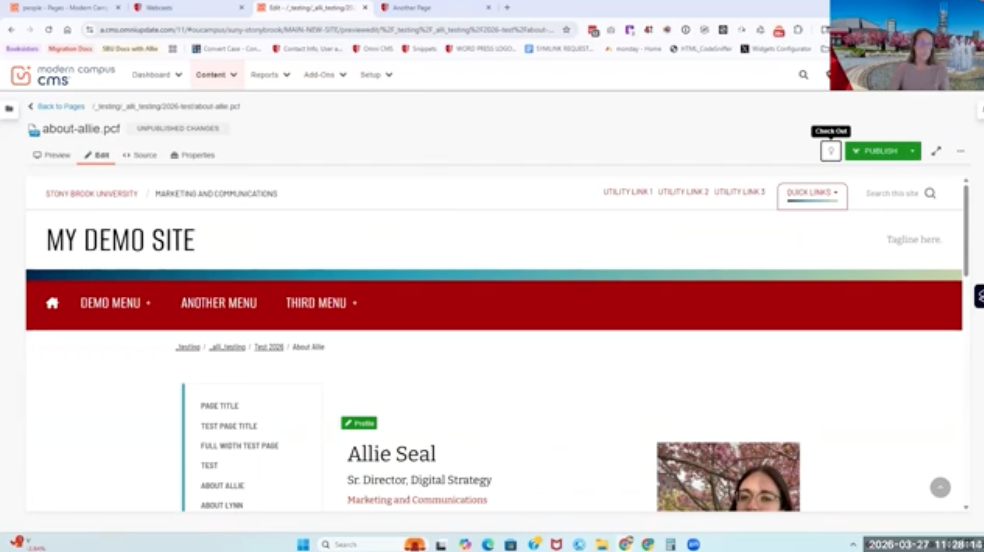Click Test Page Title in the side navigation
This screenshot has height=552, width=984.
click(x=228, y=426)
